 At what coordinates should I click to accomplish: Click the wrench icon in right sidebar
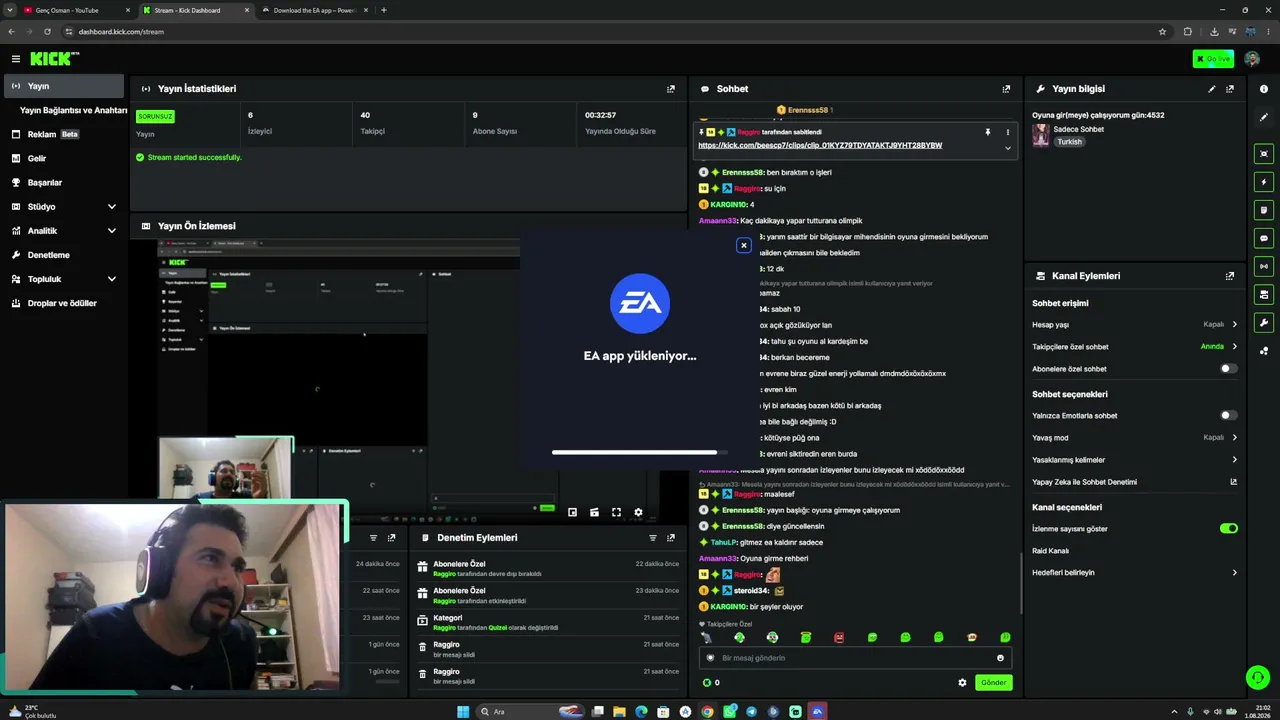pos(1264,322)
